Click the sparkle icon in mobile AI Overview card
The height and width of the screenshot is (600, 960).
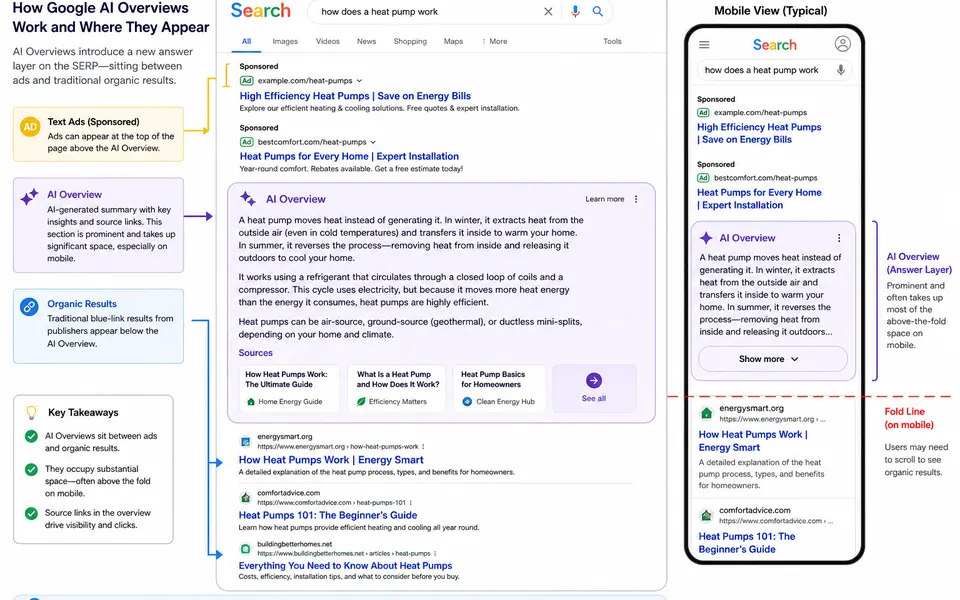(x=706, y=238)
